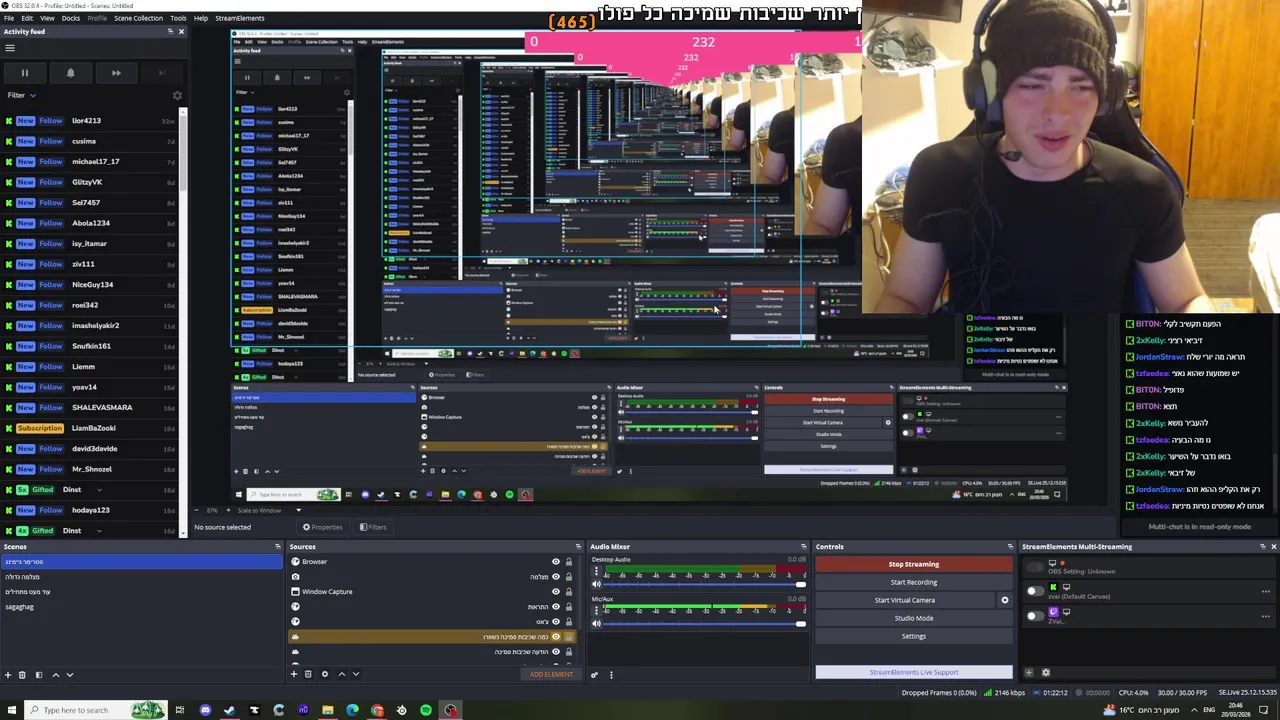Skip current alert with fast-forward icon
This screenshot has height=720, width=1280.
(116, 73)
